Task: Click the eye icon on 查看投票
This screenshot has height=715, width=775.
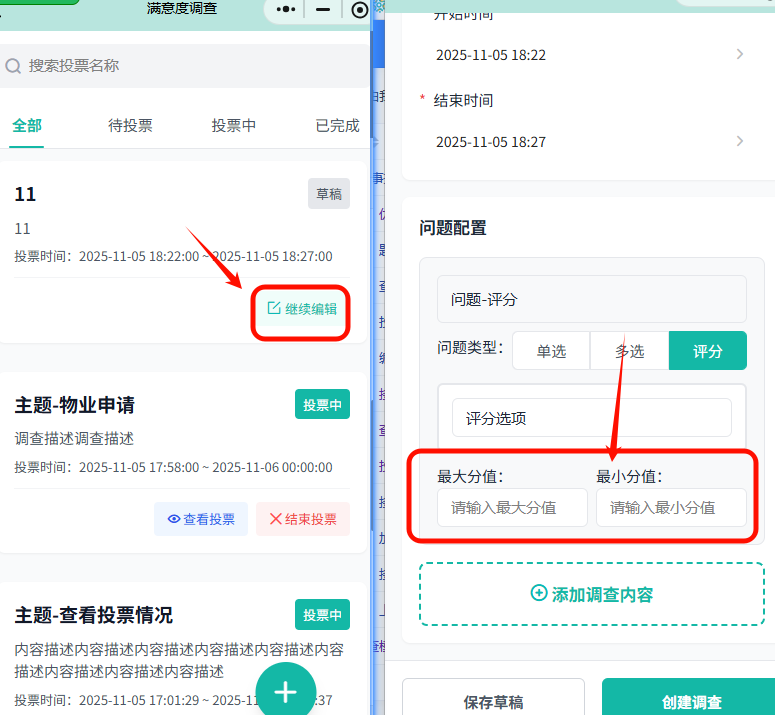Action: click(174, 519)
